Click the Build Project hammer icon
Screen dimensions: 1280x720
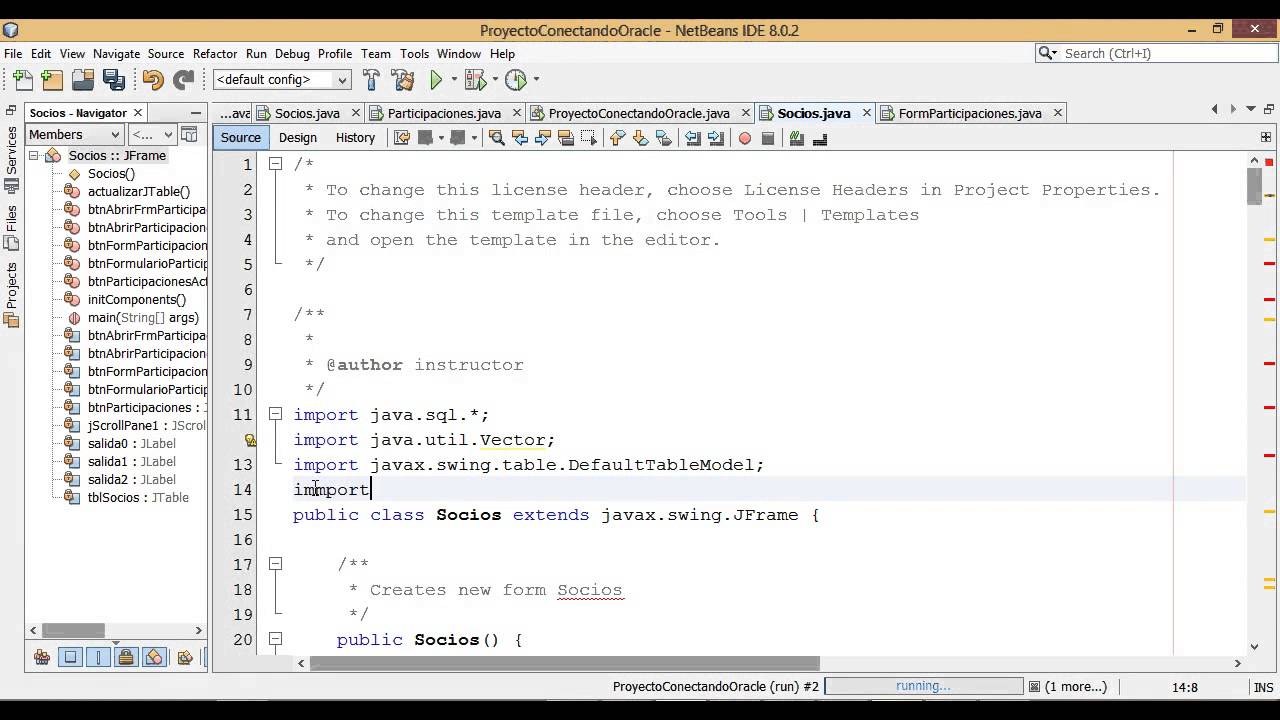pos(371,79)
